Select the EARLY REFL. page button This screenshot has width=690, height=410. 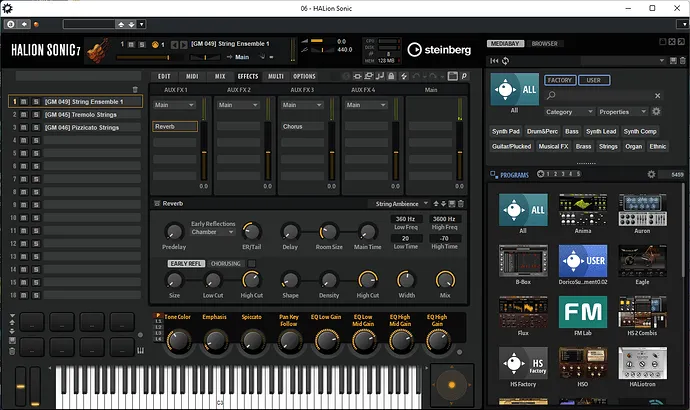click(186, 264)
